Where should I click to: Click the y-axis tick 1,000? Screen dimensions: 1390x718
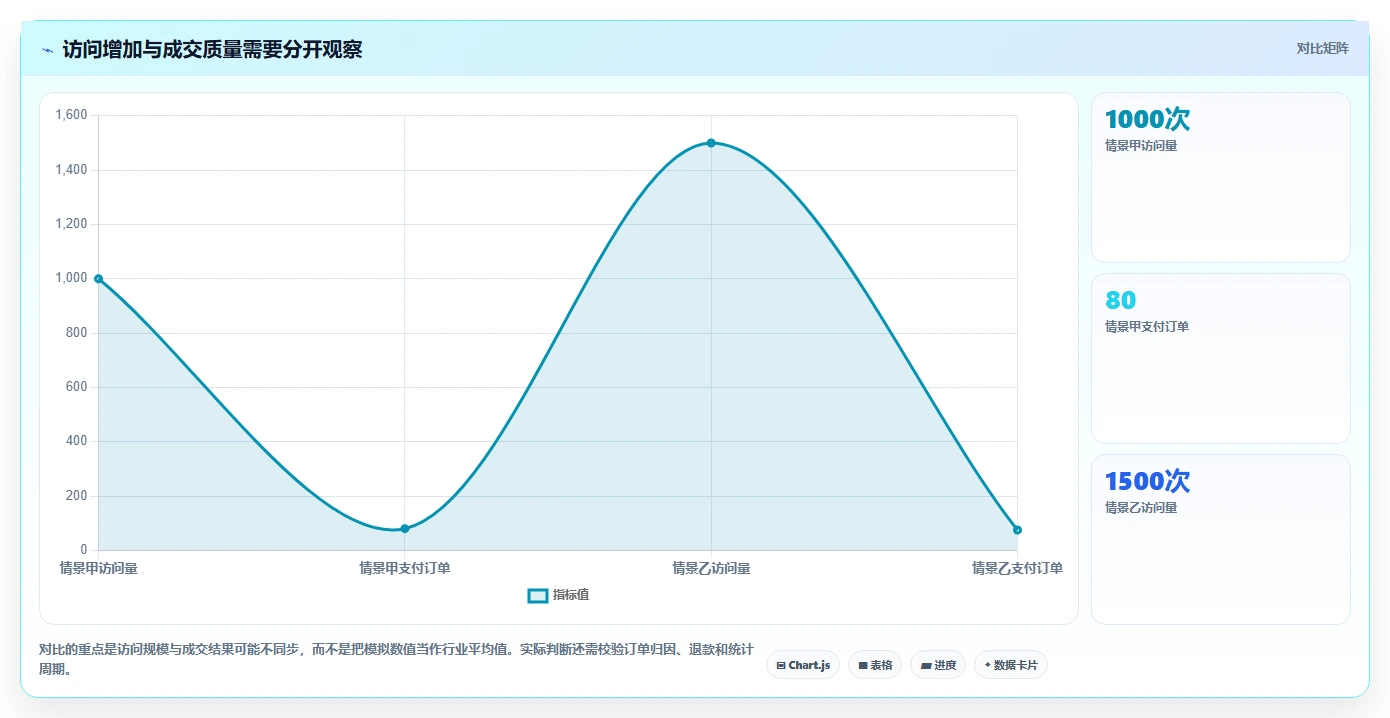pyautogui.click(x=72, y=278)
